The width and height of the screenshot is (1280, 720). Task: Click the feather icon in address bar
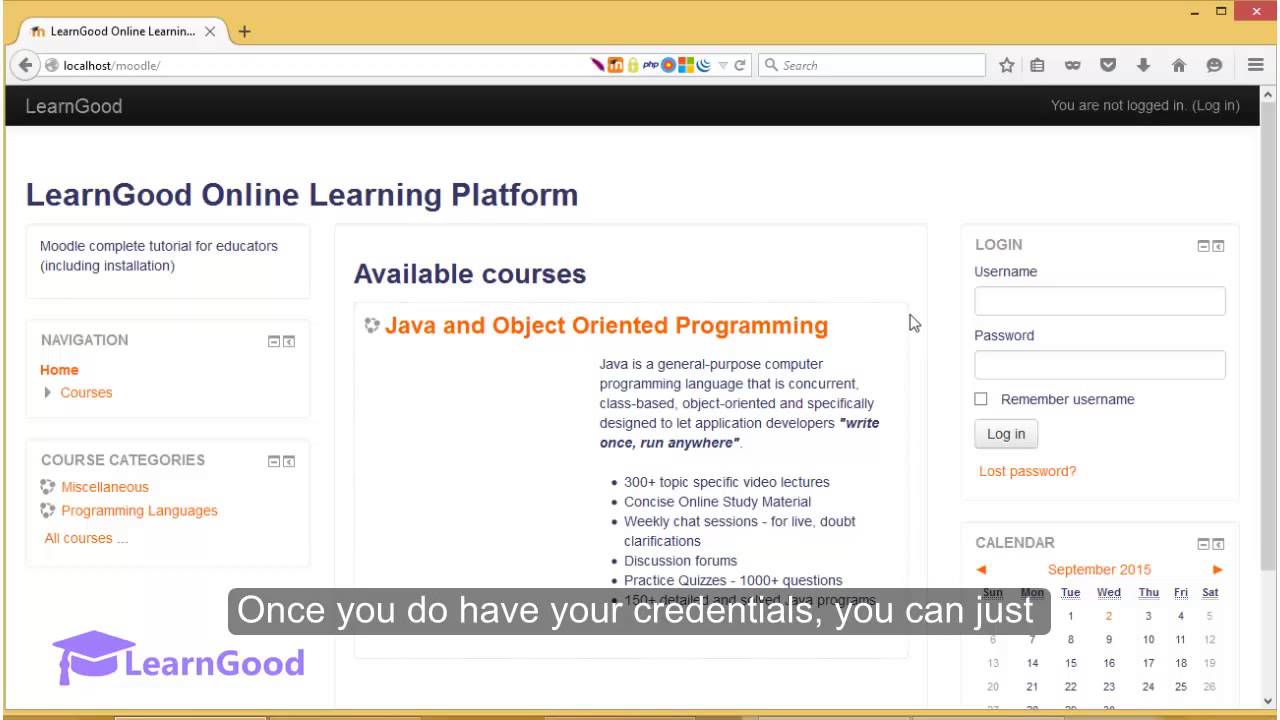click(598, 65)
